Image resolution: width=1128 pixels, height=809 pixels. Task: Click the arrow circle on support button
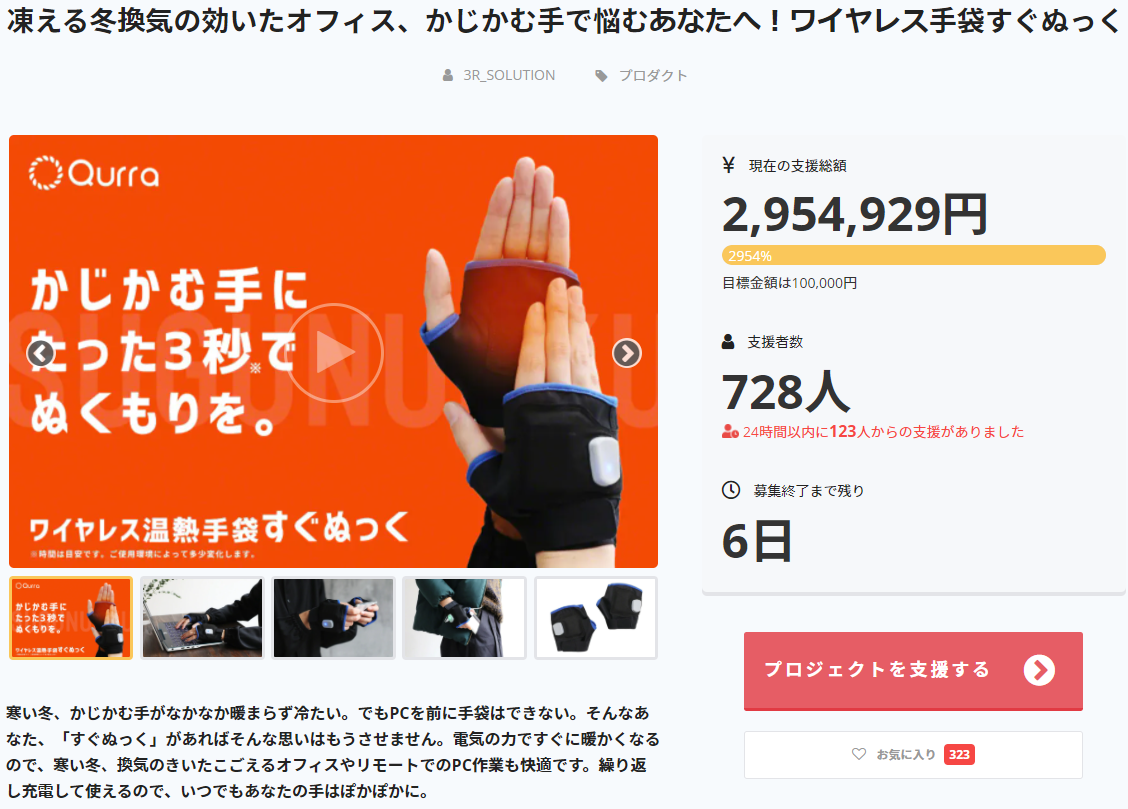click(1040, 670)
